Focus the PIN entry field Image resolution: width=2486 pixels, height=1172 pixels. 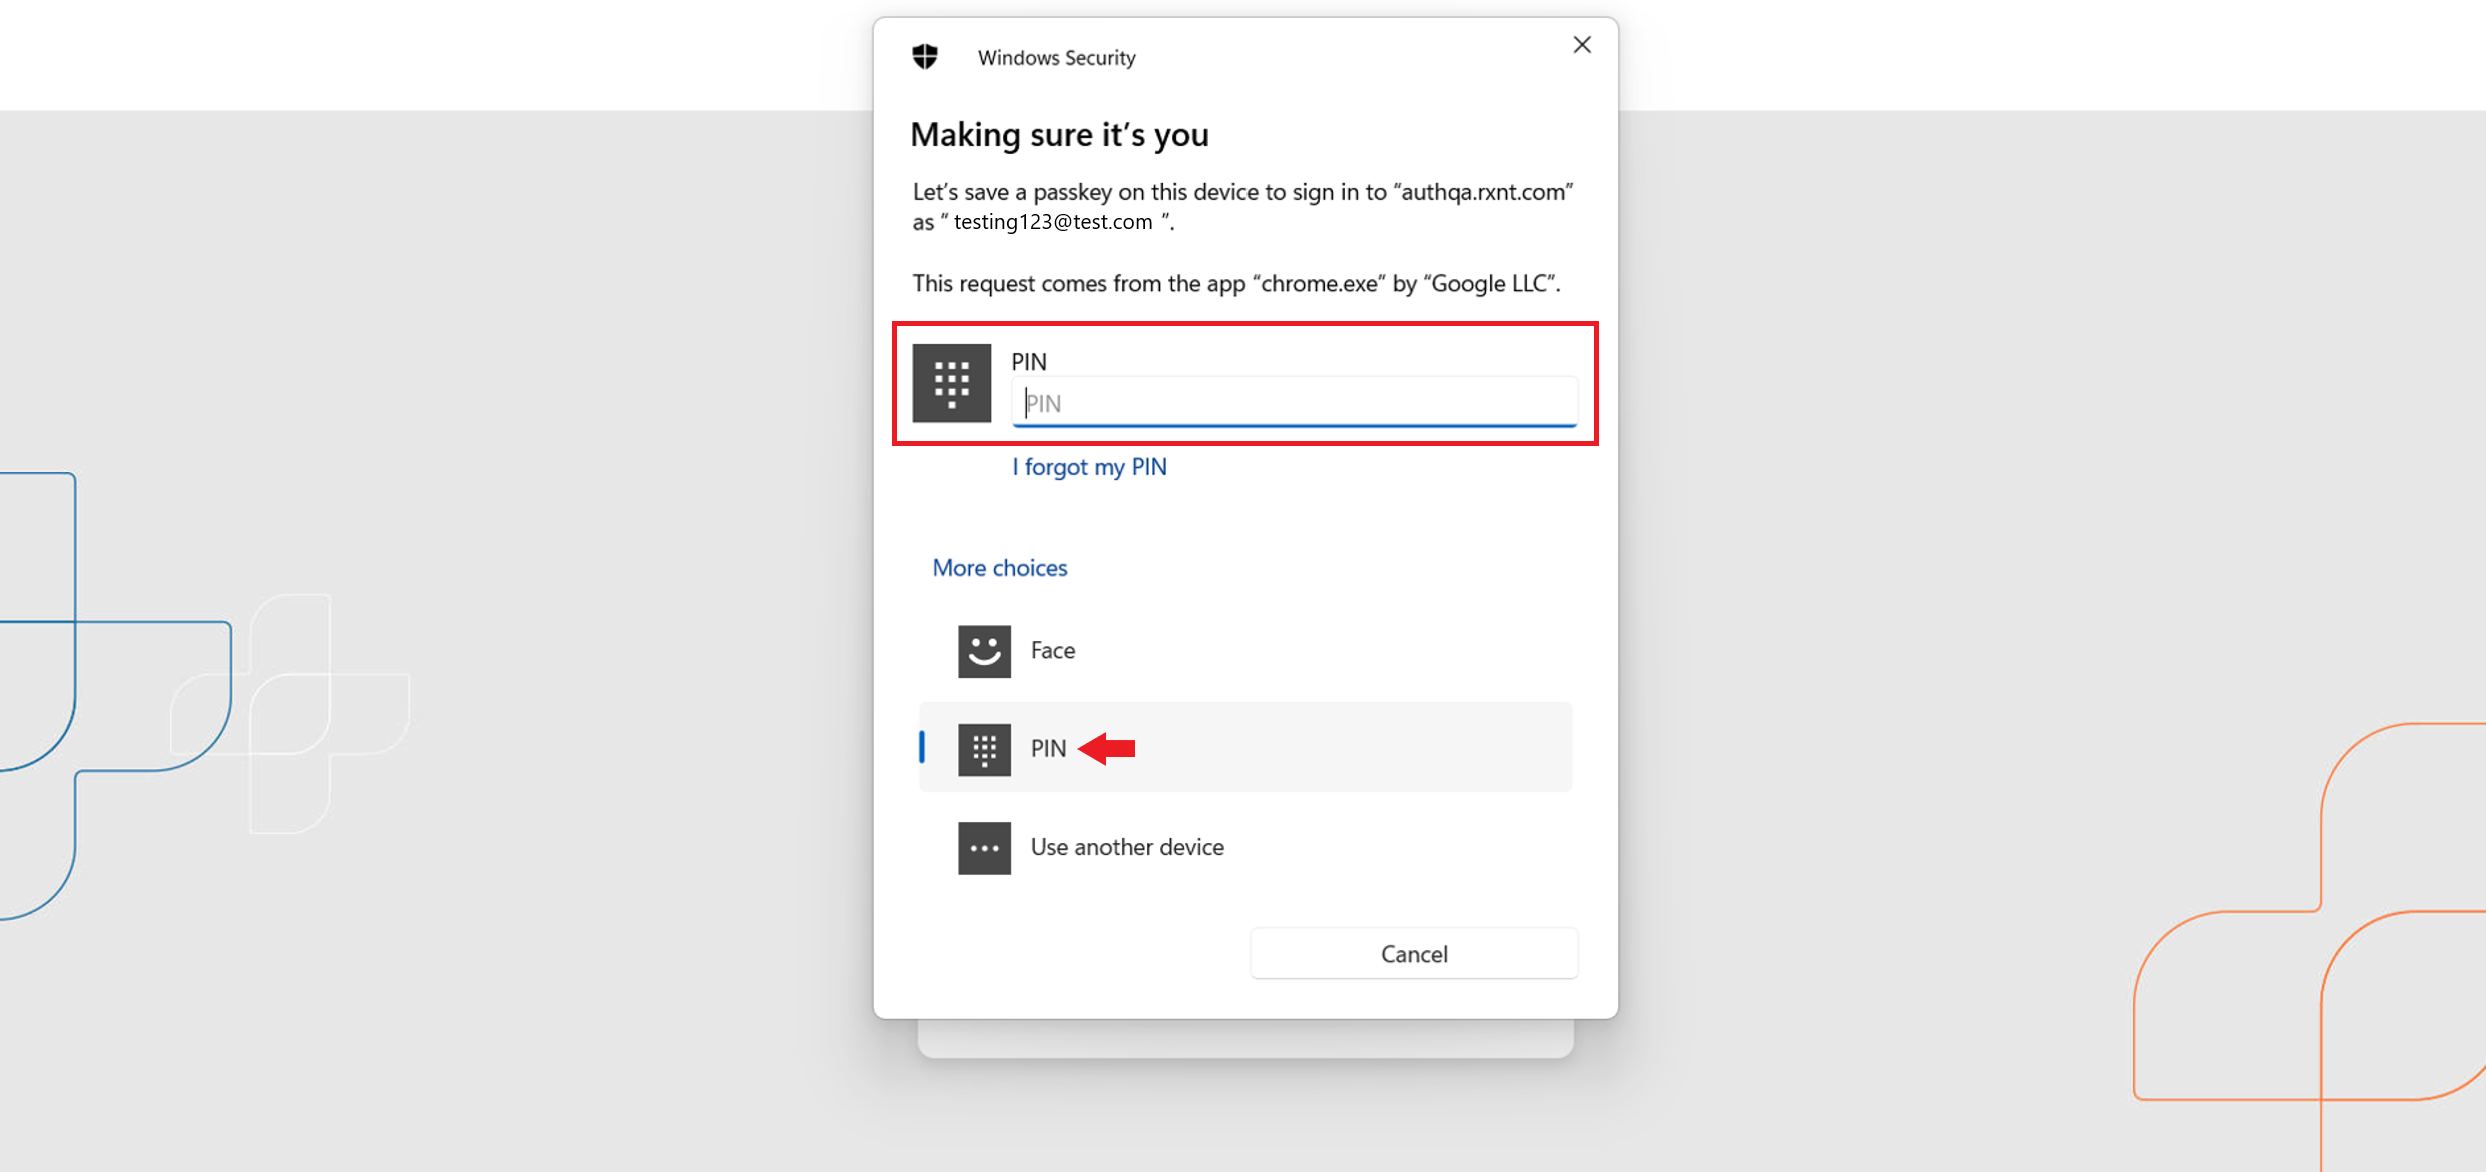tap(1294, 403)
